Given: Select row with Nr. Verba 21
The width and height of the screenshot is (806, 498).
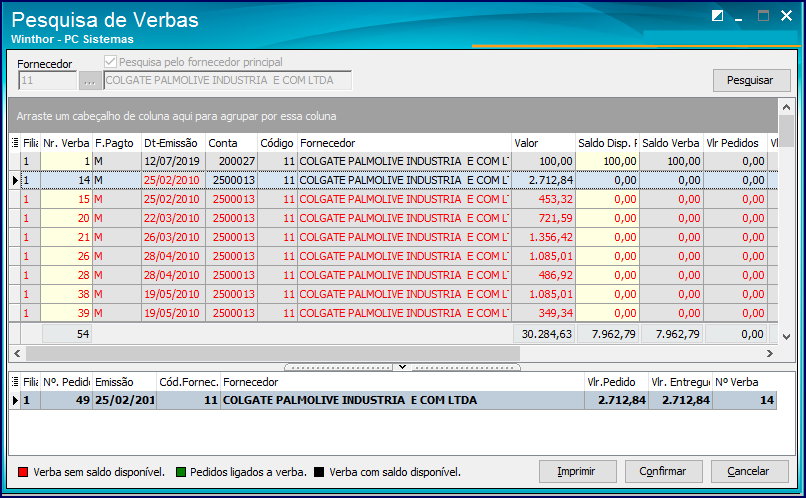Looking at the screenshot, I should (393, 237).
